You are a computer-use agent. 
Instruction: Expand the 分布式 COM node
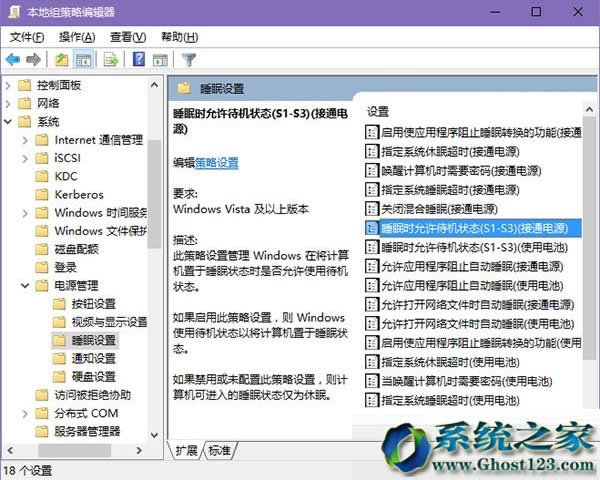(25, 413)
